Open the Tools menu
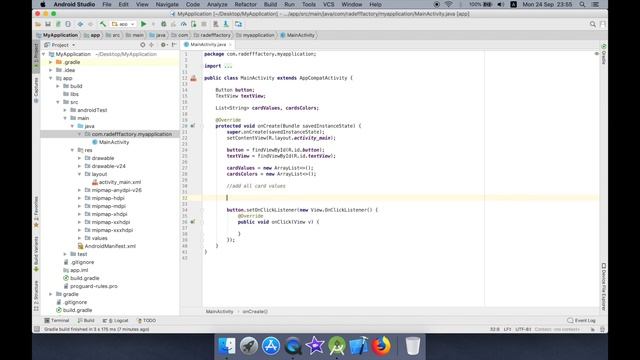 click(x=309, y=4)
